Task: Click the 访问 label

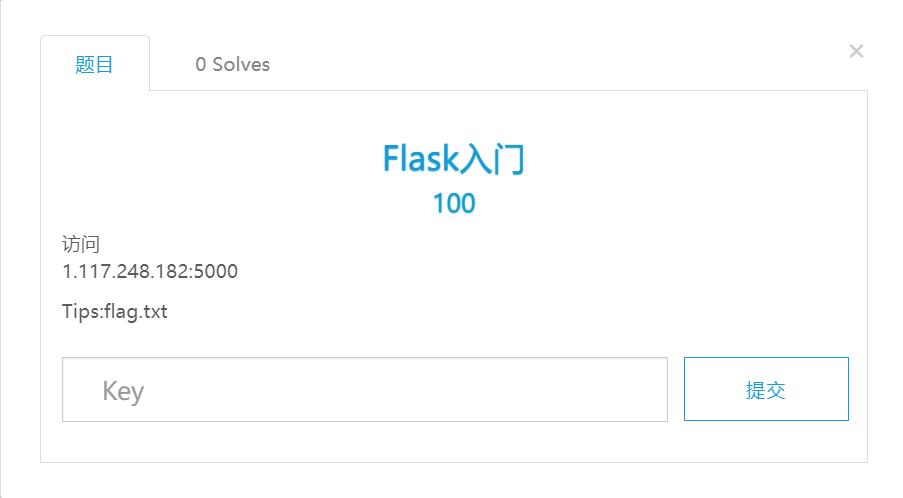Action: 81,246
